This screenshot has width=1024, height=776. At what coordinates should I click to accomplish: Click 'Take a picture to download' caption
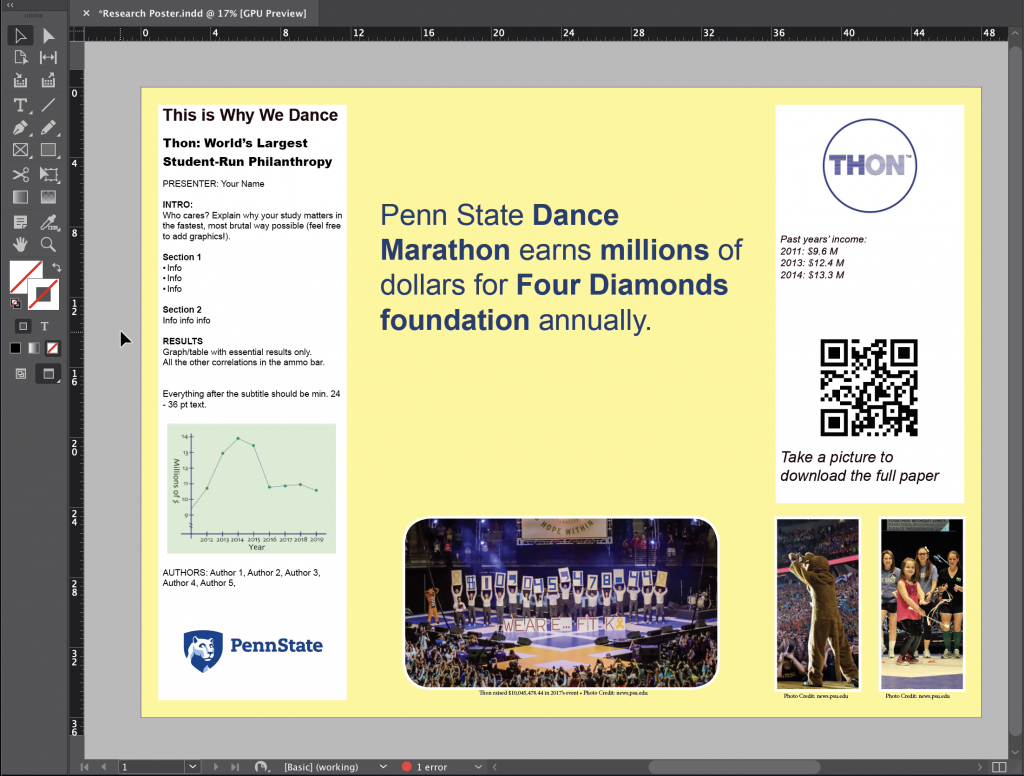[859, 466]
